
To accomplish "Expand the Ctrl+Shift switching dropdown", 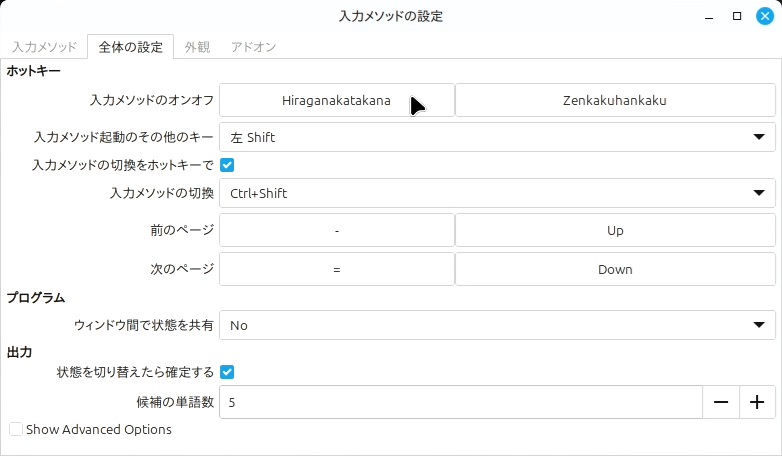I will click(497, 193).
